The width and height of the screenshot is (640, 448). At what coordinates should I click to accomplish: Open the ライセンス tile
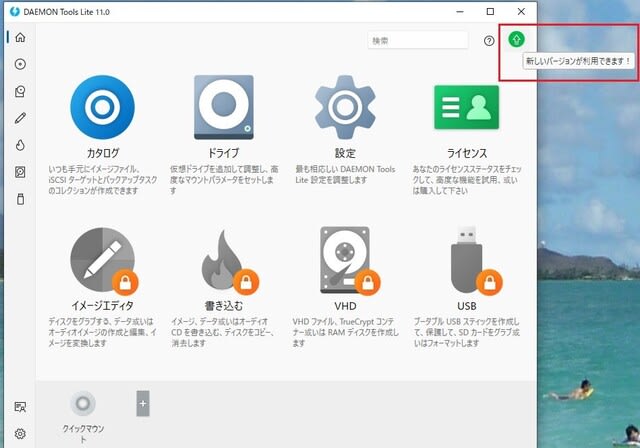pos(467,107)
